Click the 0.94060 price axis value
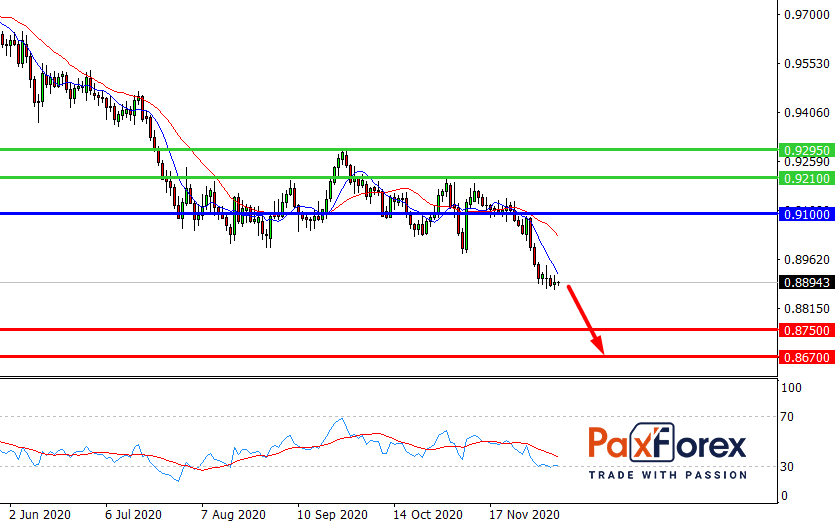The width and height of the screenshot is (838, 523). point(807,113)
